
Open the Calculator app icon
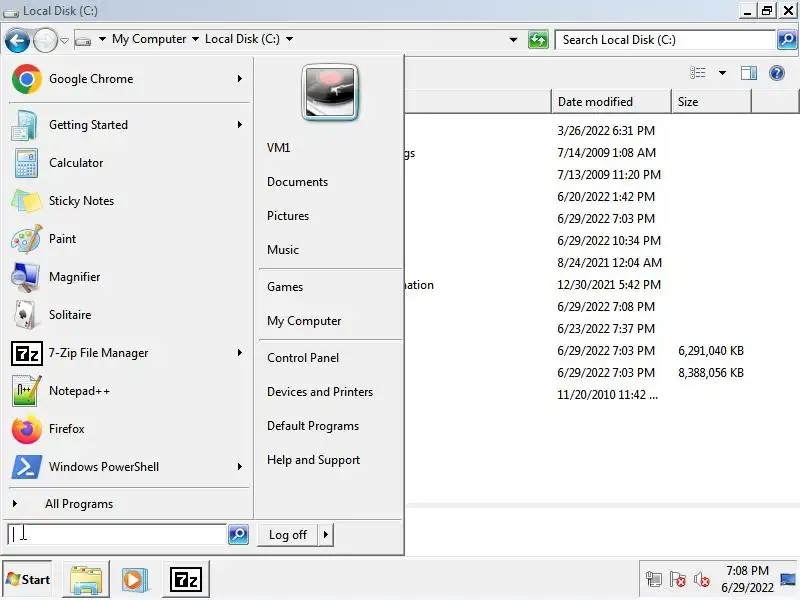coord(26,163)
